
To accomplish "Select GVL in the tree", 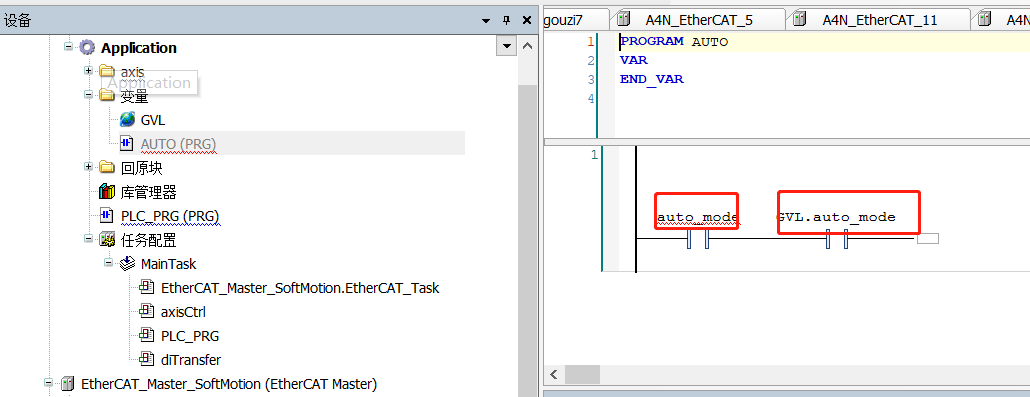I will point(153,120).
